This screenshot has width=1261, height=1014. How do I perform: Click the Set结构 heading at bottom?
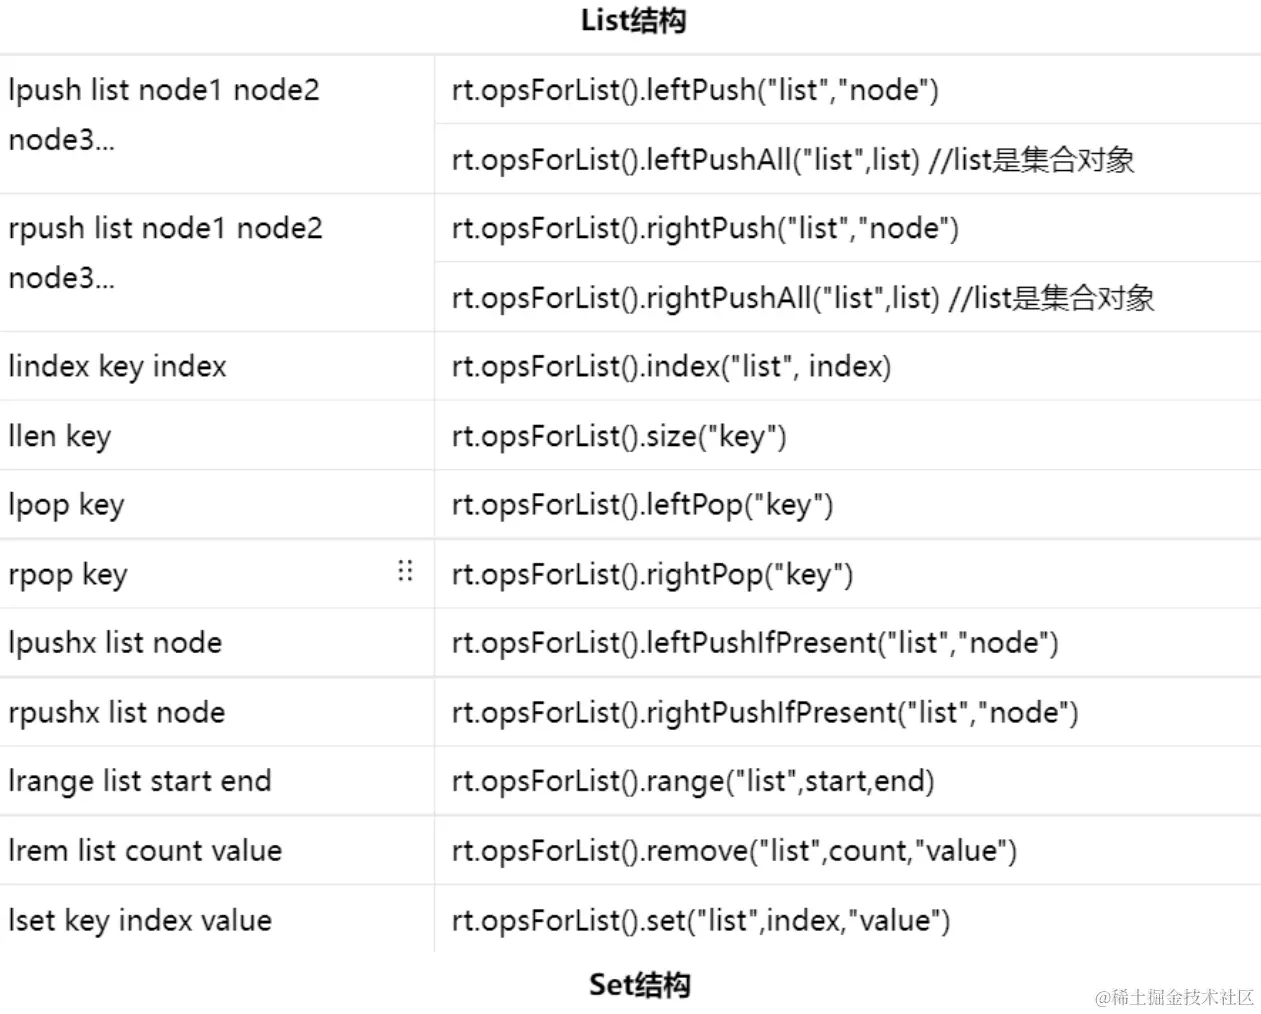639,985
